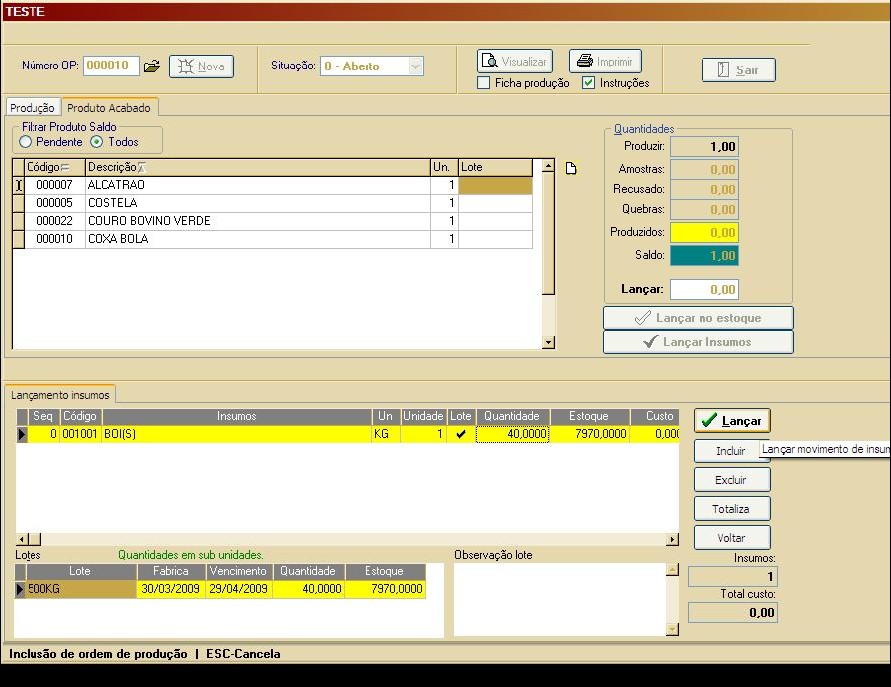Toggle the Lote checkmark in BOI(S) row

click(461, 434)
